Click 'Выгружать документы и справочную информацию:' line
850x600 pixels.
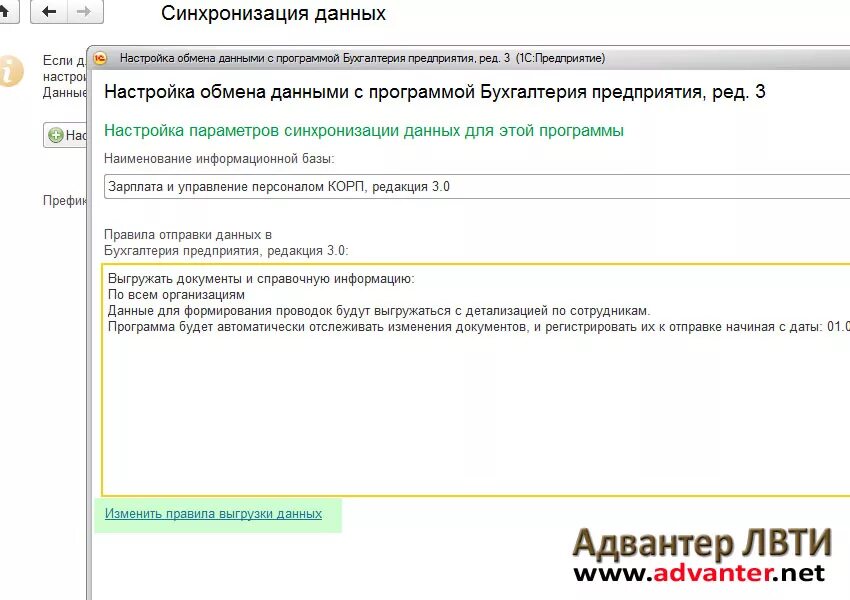click(261, 279)
